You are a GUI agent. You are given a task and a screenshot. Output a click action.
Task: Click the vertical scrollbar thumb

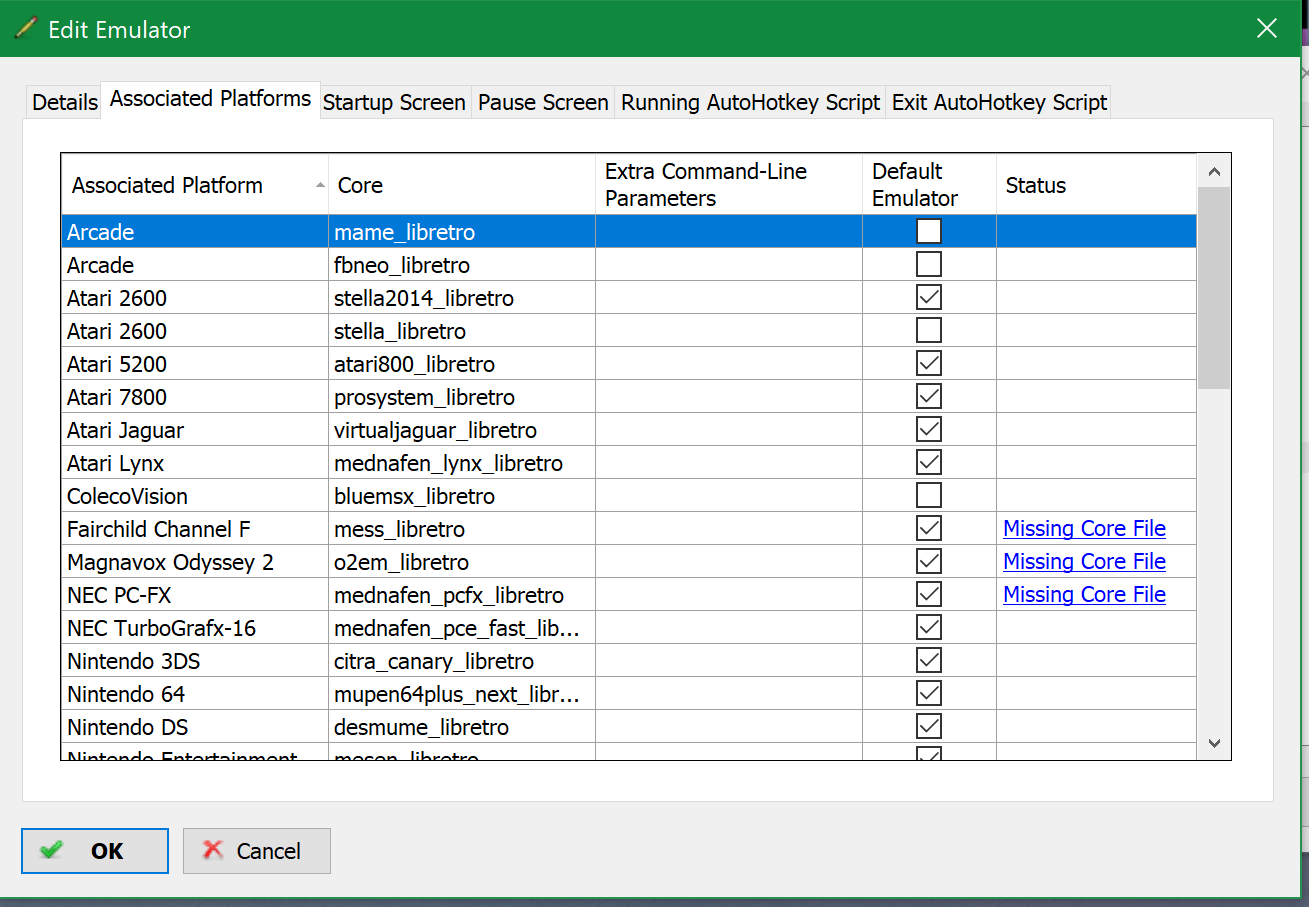[1214, 288]
